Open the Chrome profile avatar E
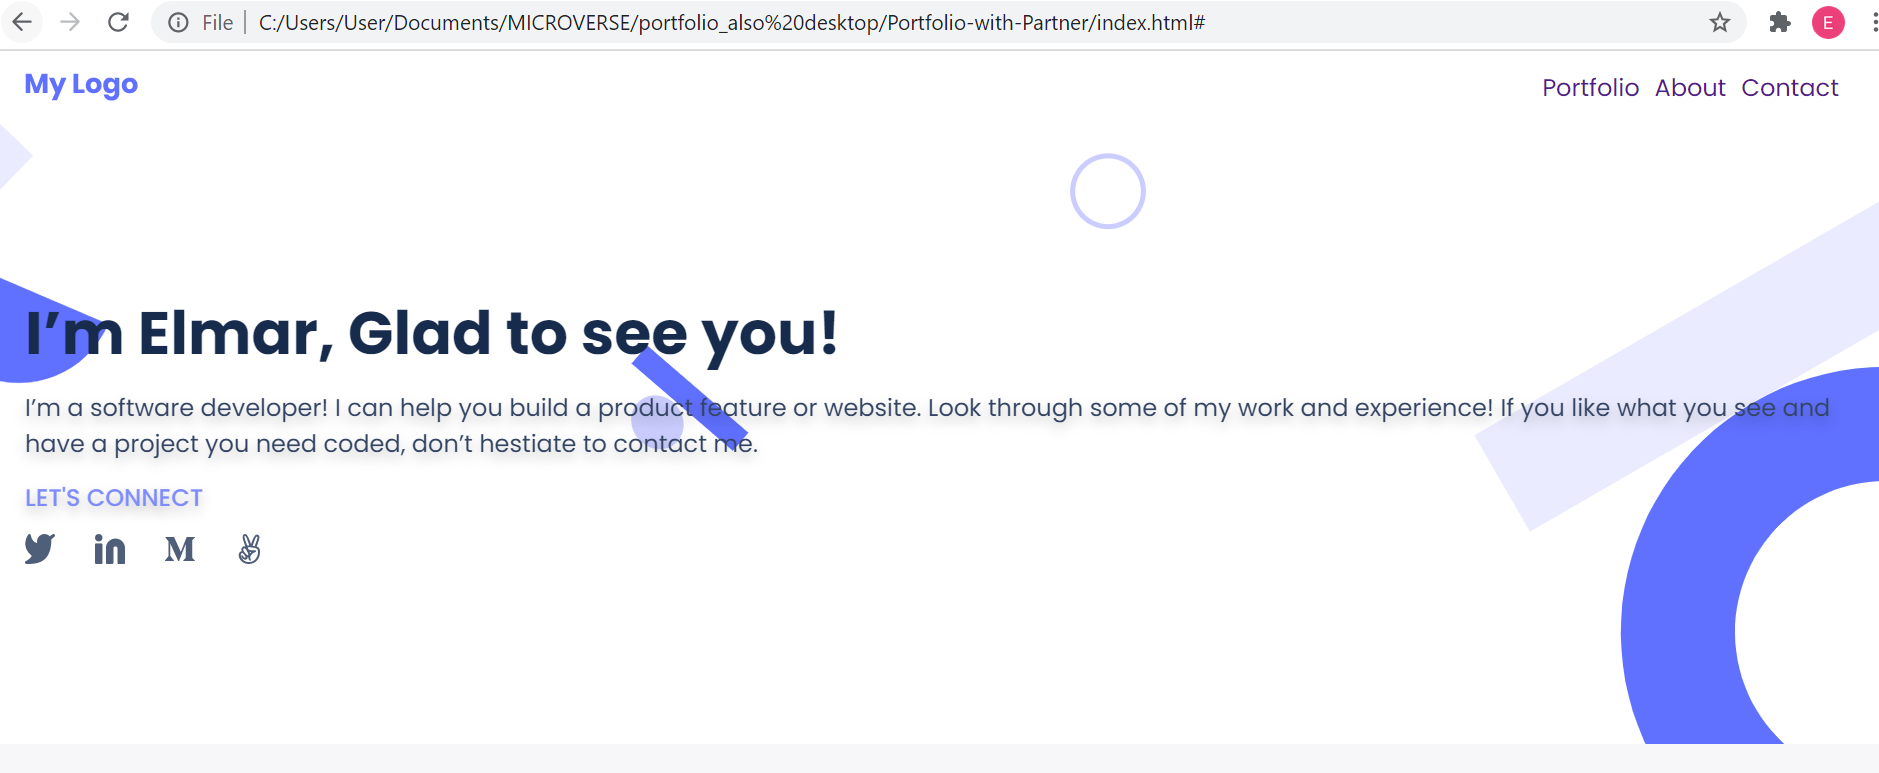 click(1828, 22)
